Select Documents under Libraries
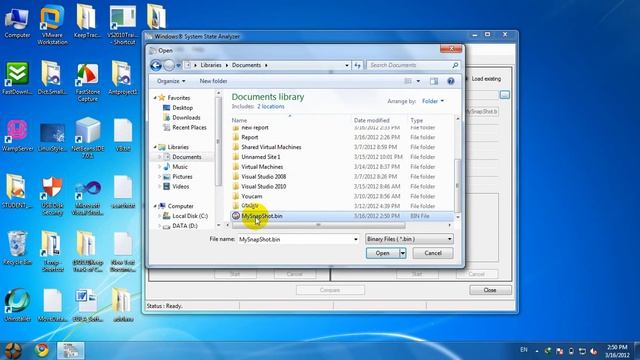640x360 pixels. 182,157
